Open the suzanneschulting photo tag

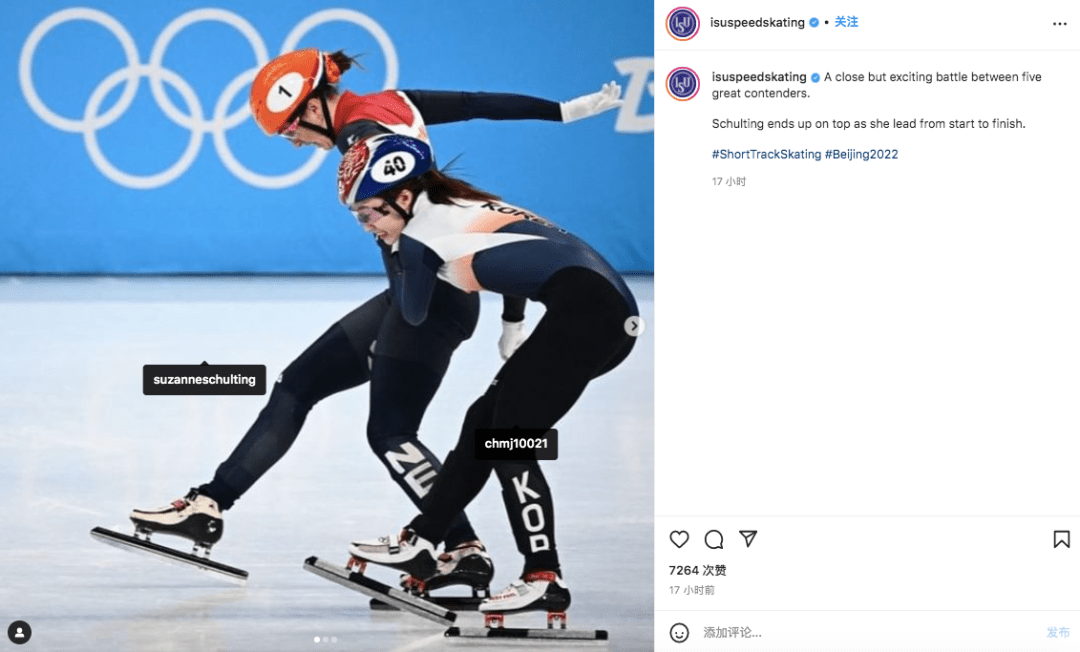pyautogui.click(x=205, y=379)
